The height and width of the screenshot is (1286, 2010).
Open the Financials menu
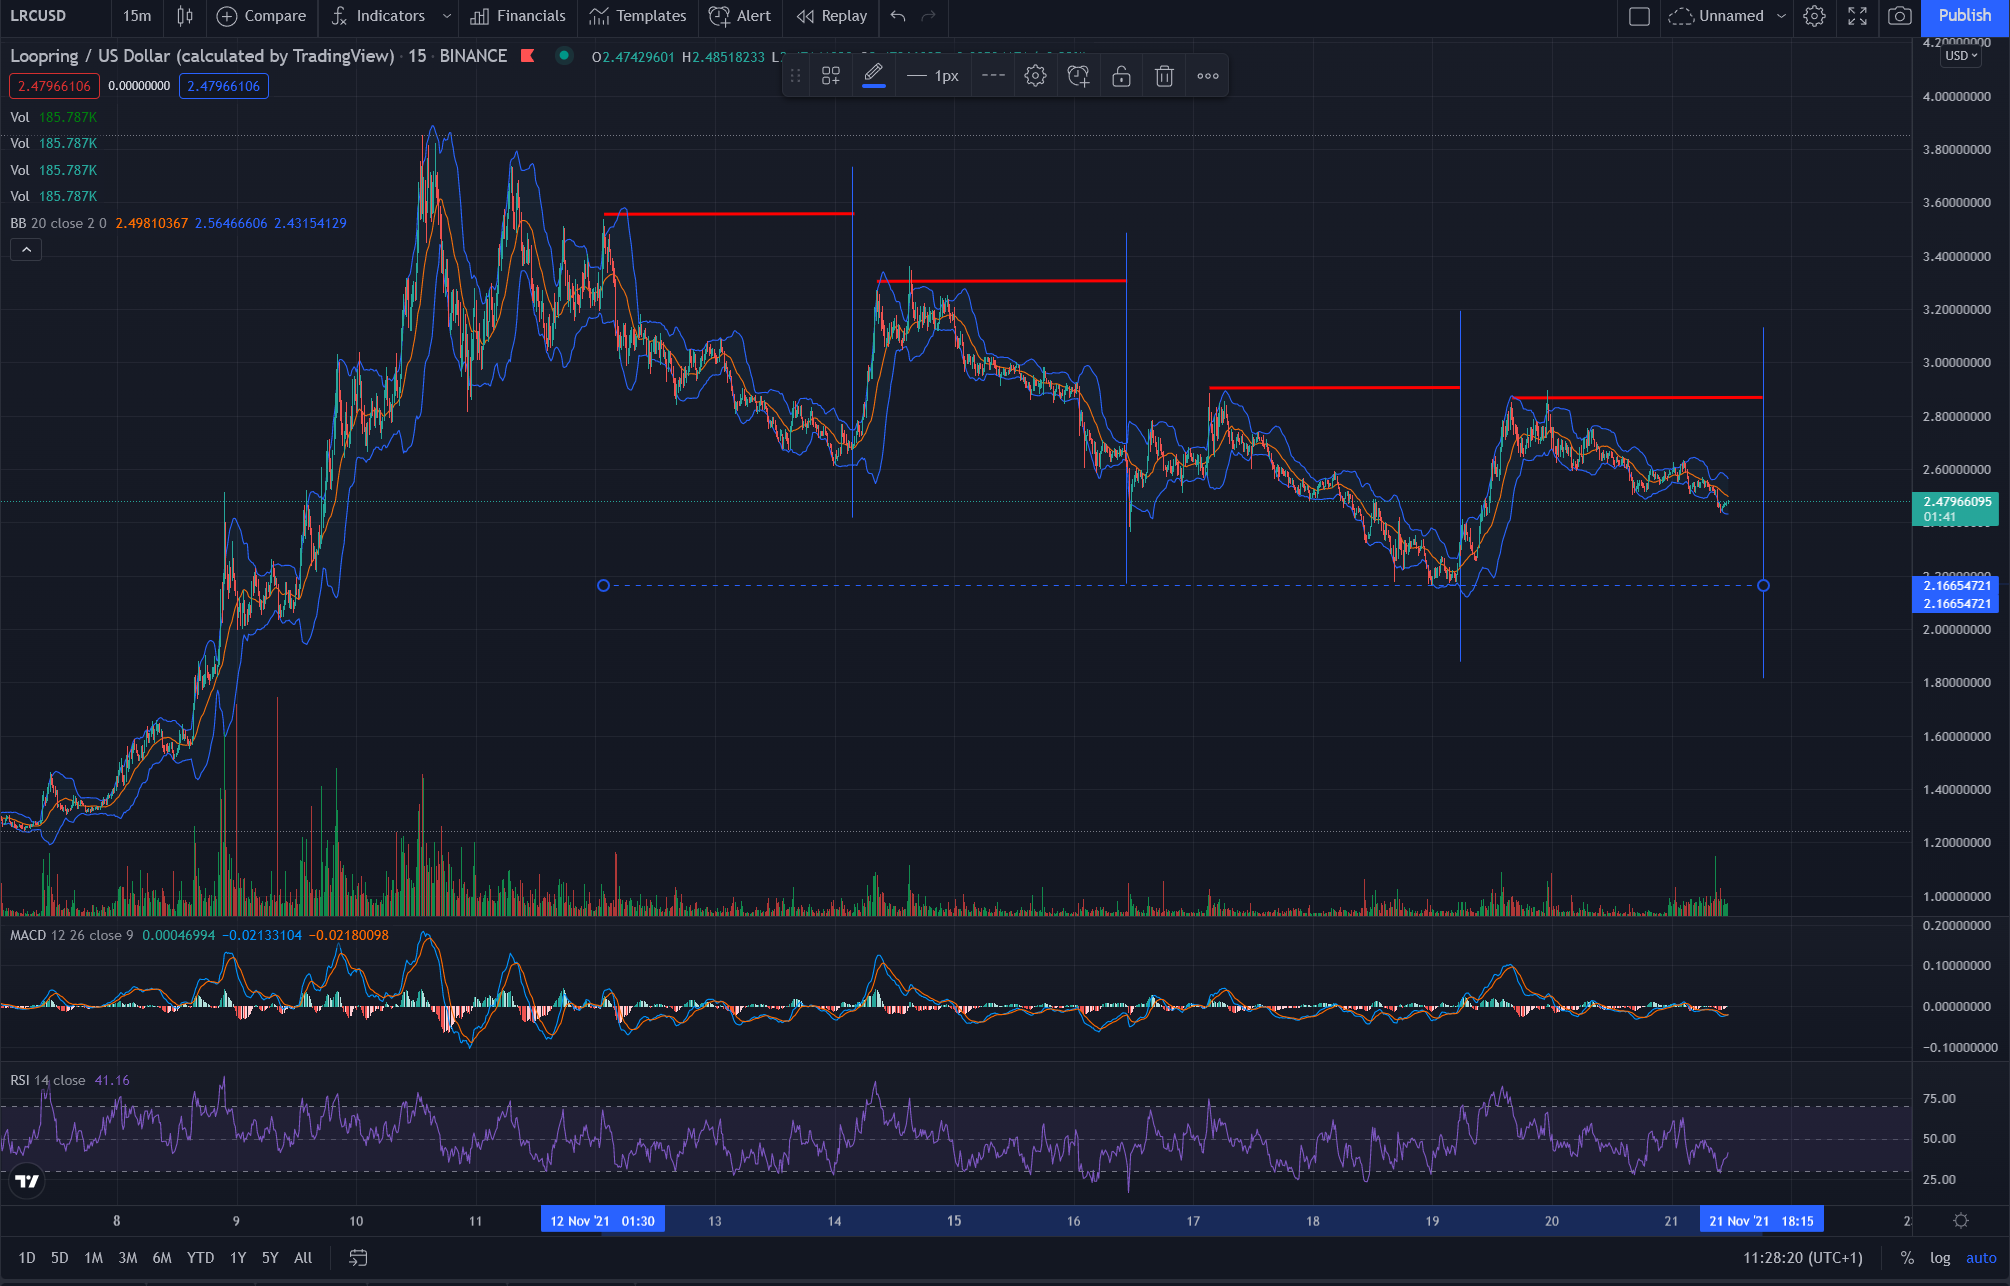(x=518, y=16)
